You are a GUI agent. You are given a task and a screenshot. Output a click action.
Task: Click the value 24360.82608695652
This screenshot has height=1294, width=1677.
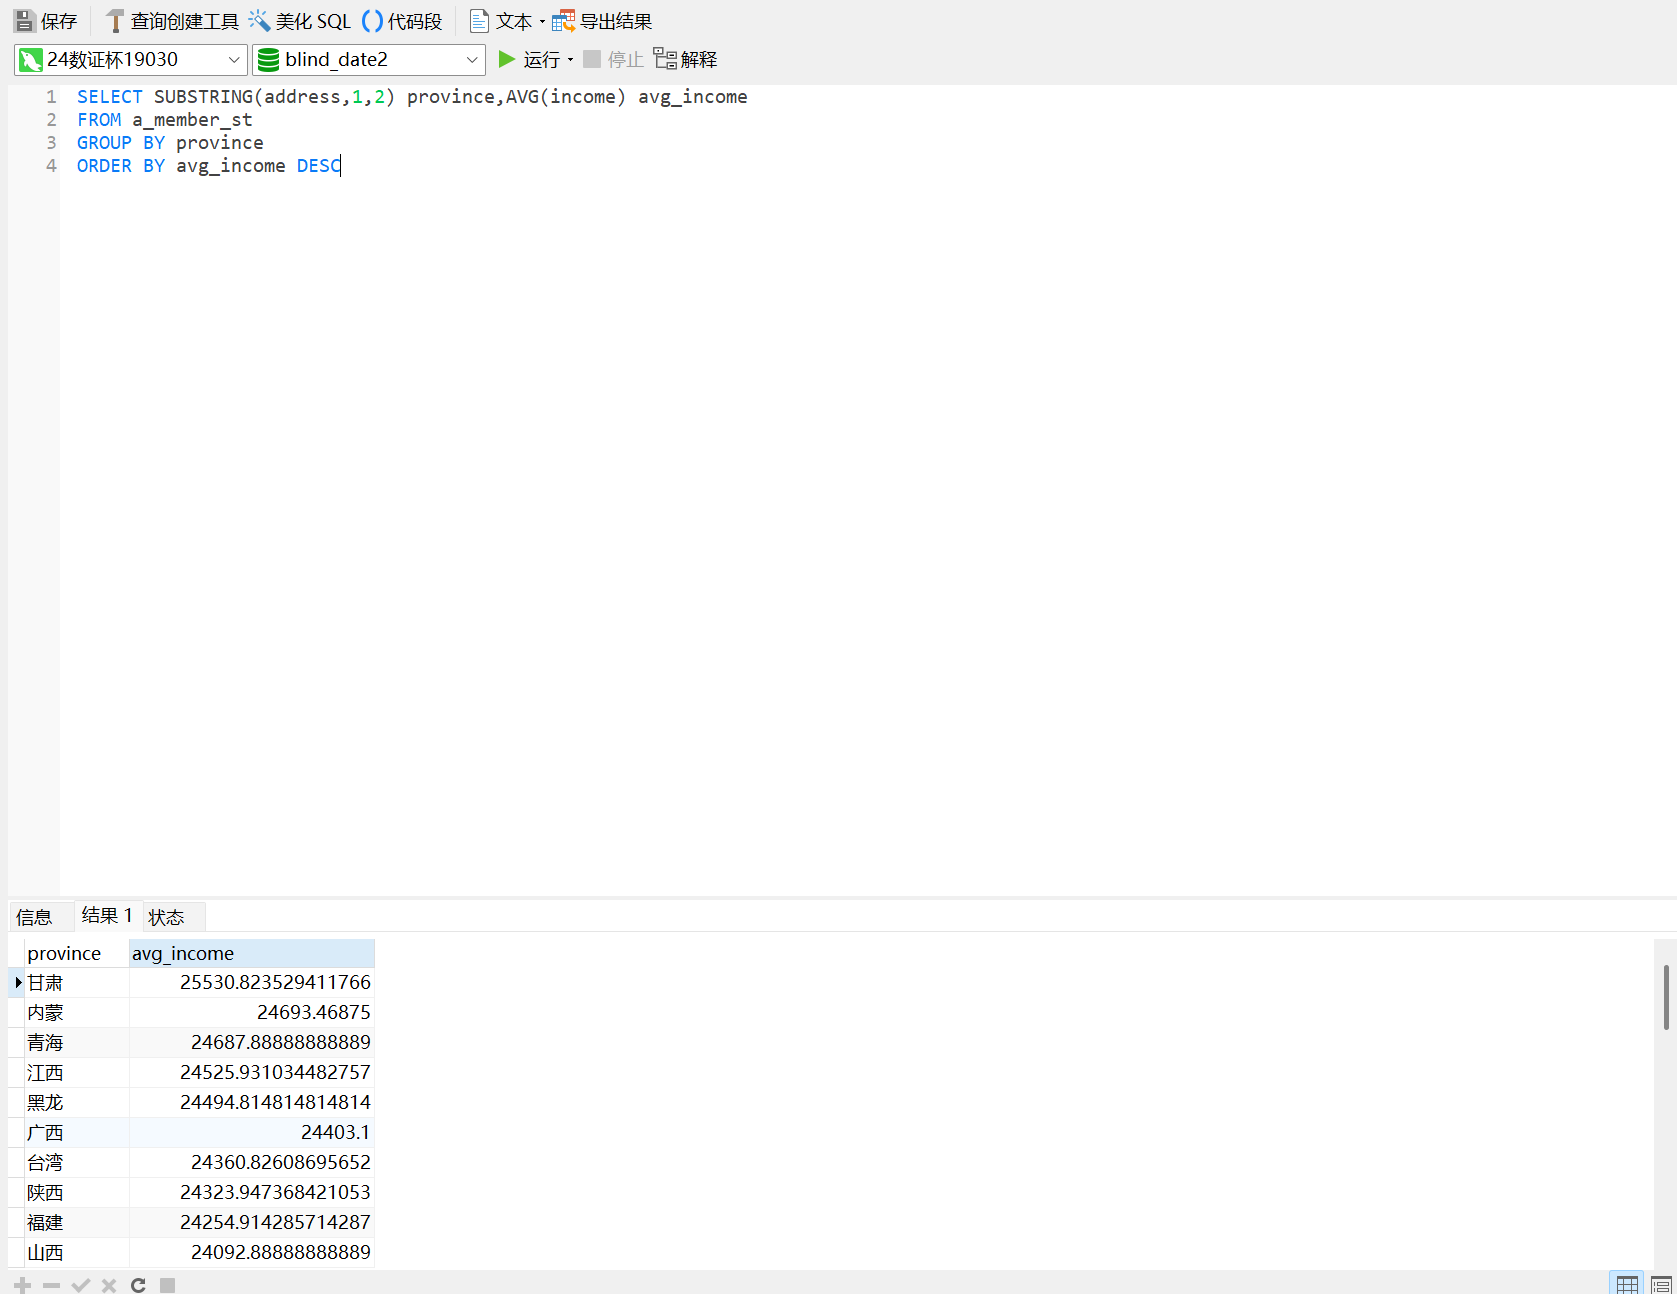(281, 1163)
